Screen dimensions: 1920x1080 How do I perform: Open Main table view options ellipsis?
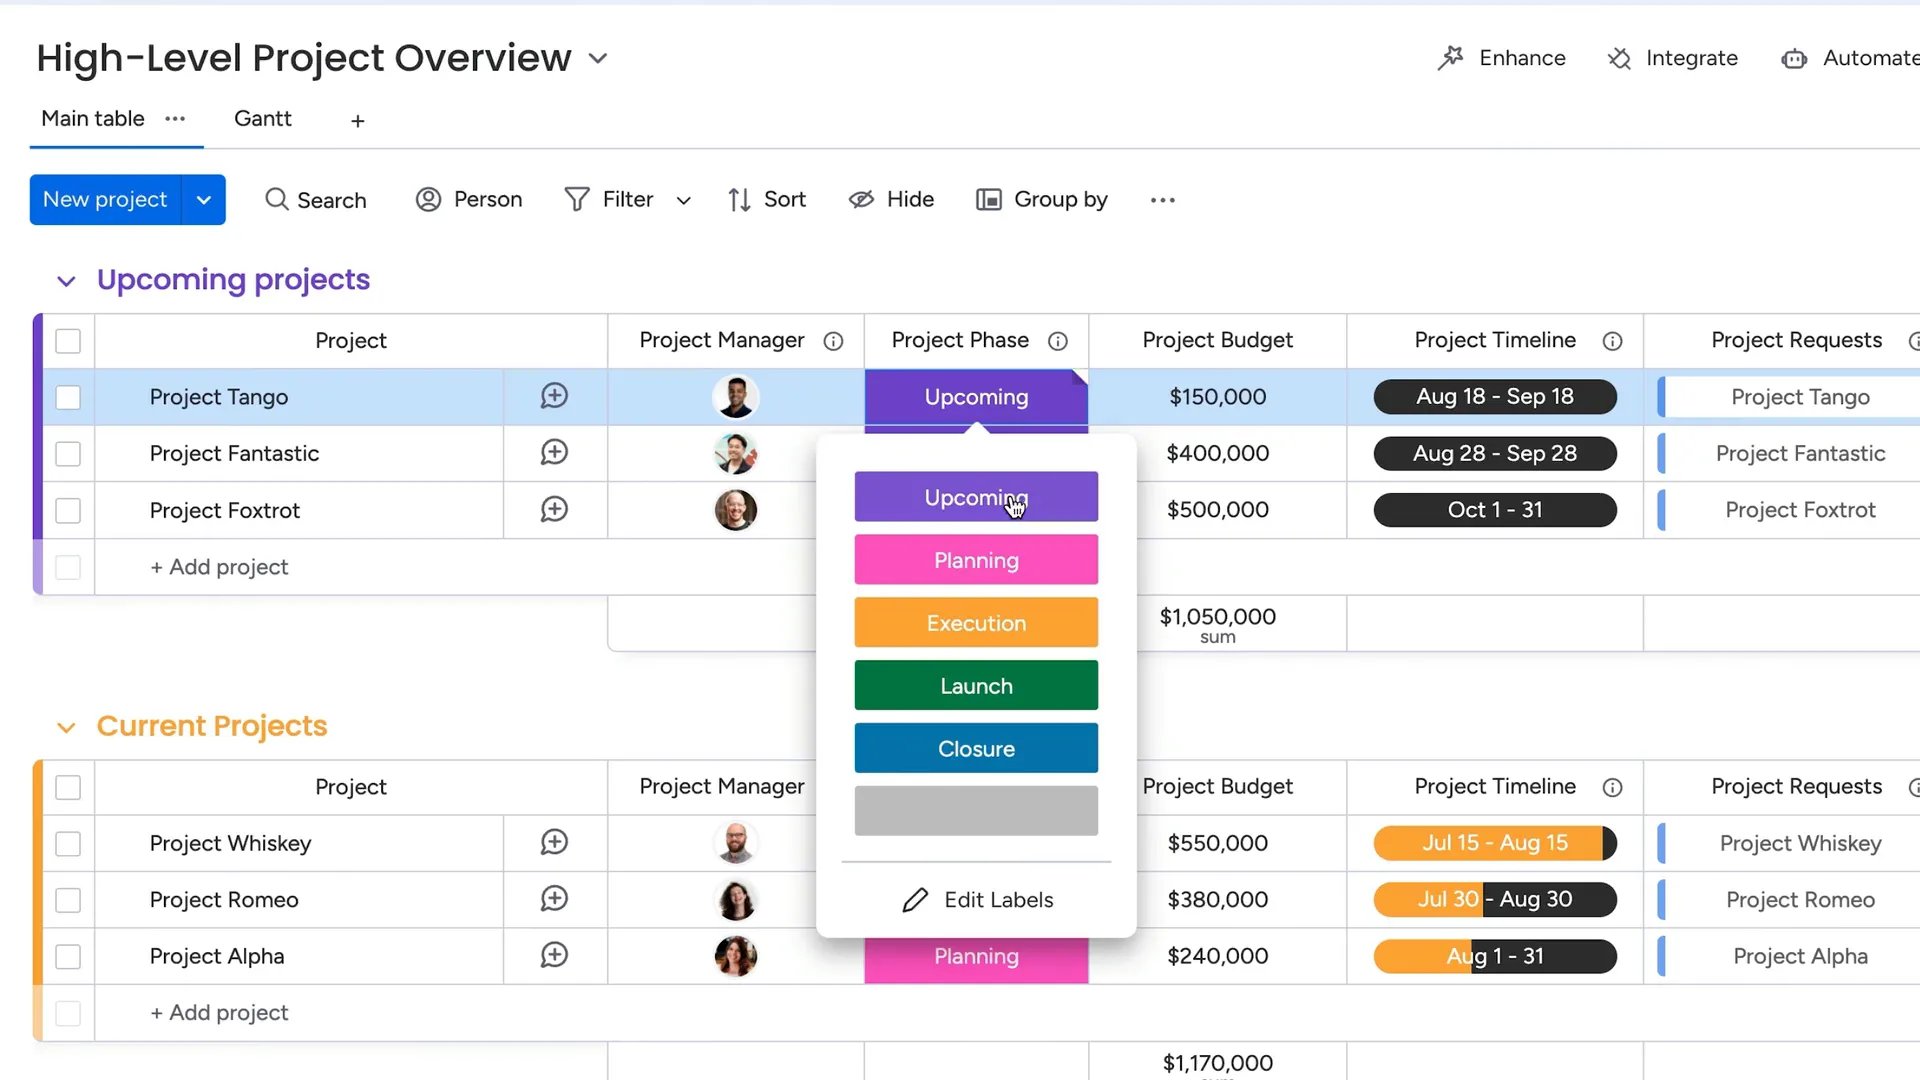pyautogui.click(x=175, y=118)
